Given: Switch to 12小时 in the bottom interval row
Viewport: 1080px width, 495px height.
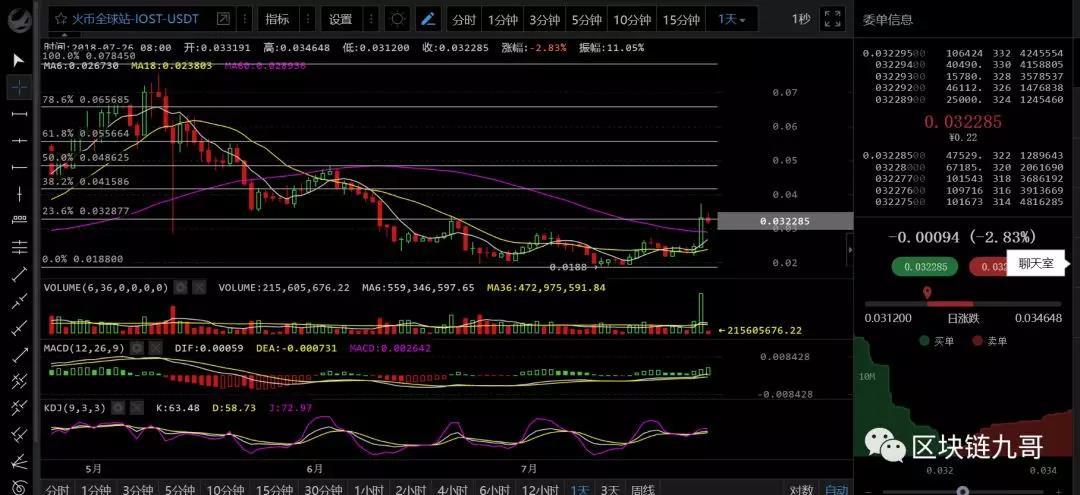Looking at the screenshot, I should pos(540,489).
